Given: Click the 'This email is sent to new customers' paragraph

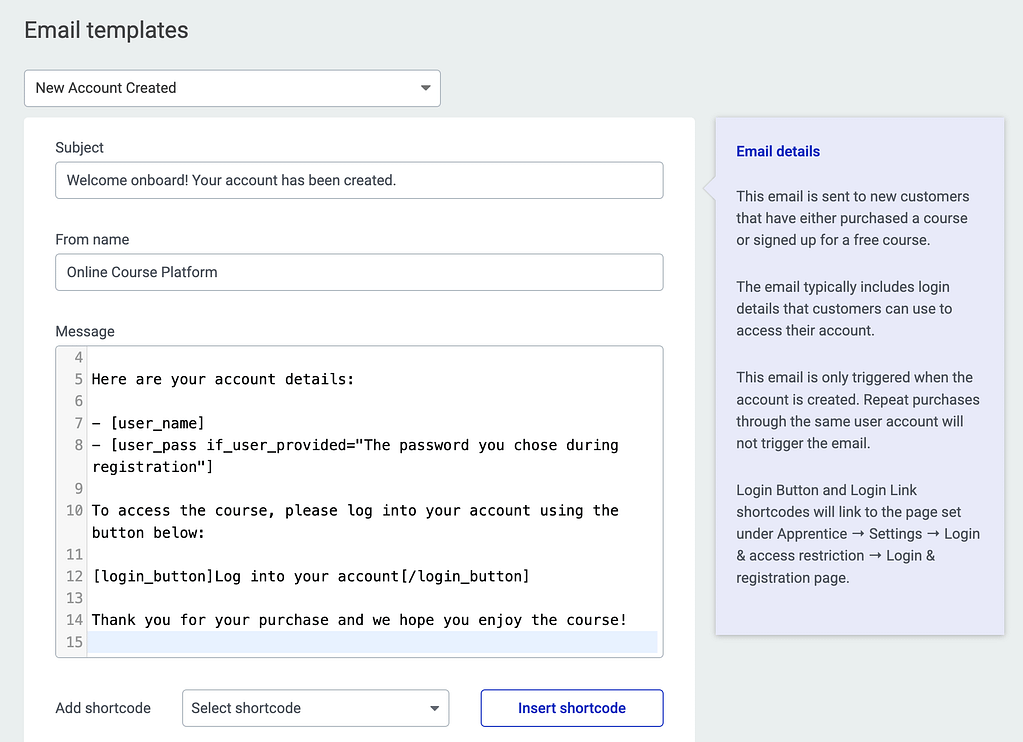Looking at the screenshot, I should point(853,218).
